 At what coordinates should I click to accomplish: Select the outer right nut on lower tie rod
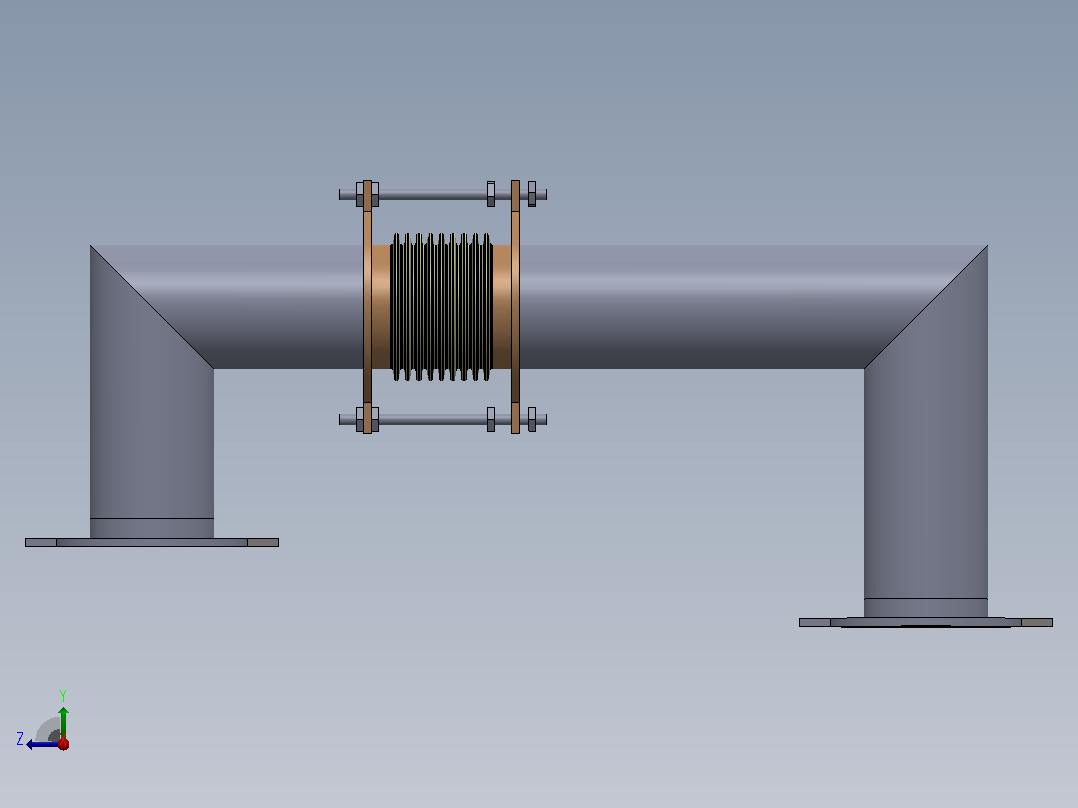[x=532, y=419]
